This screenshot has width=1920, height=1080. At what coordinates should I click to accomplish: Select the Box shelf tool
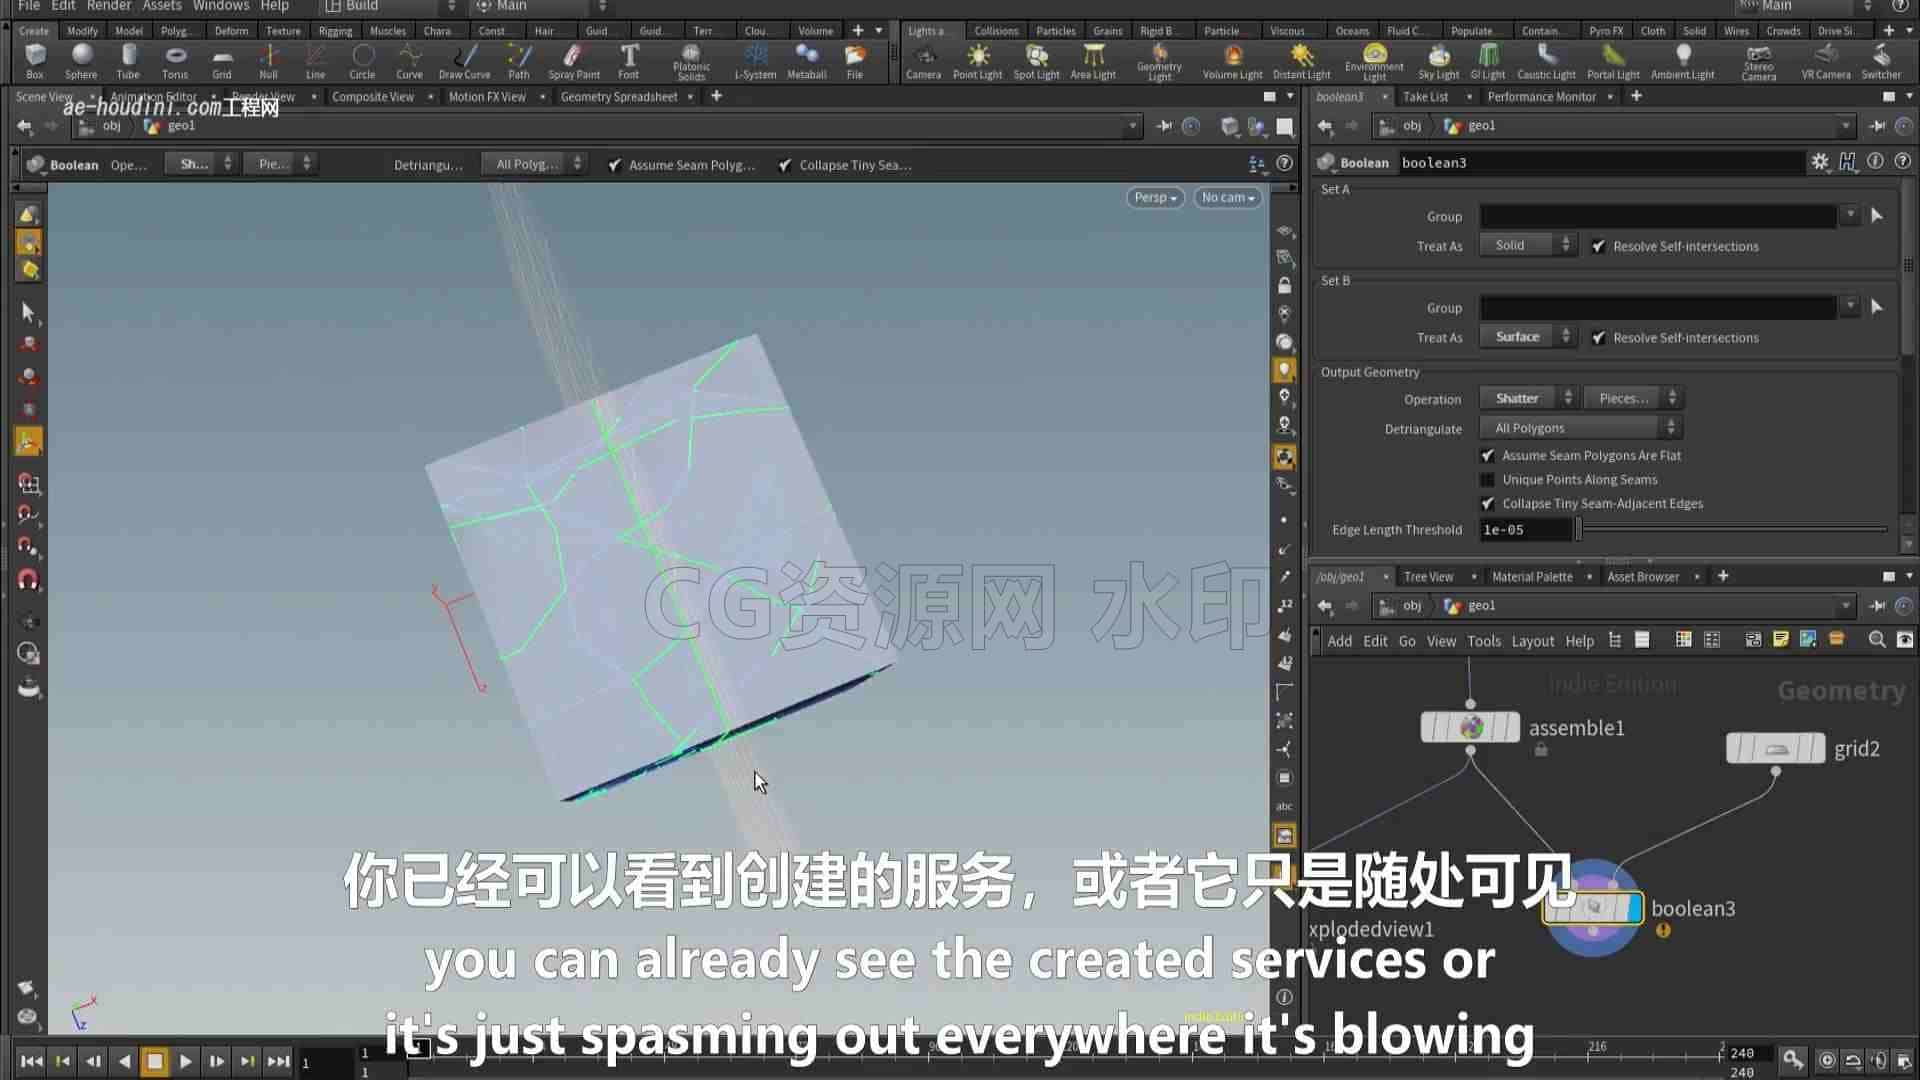point(35,61)
